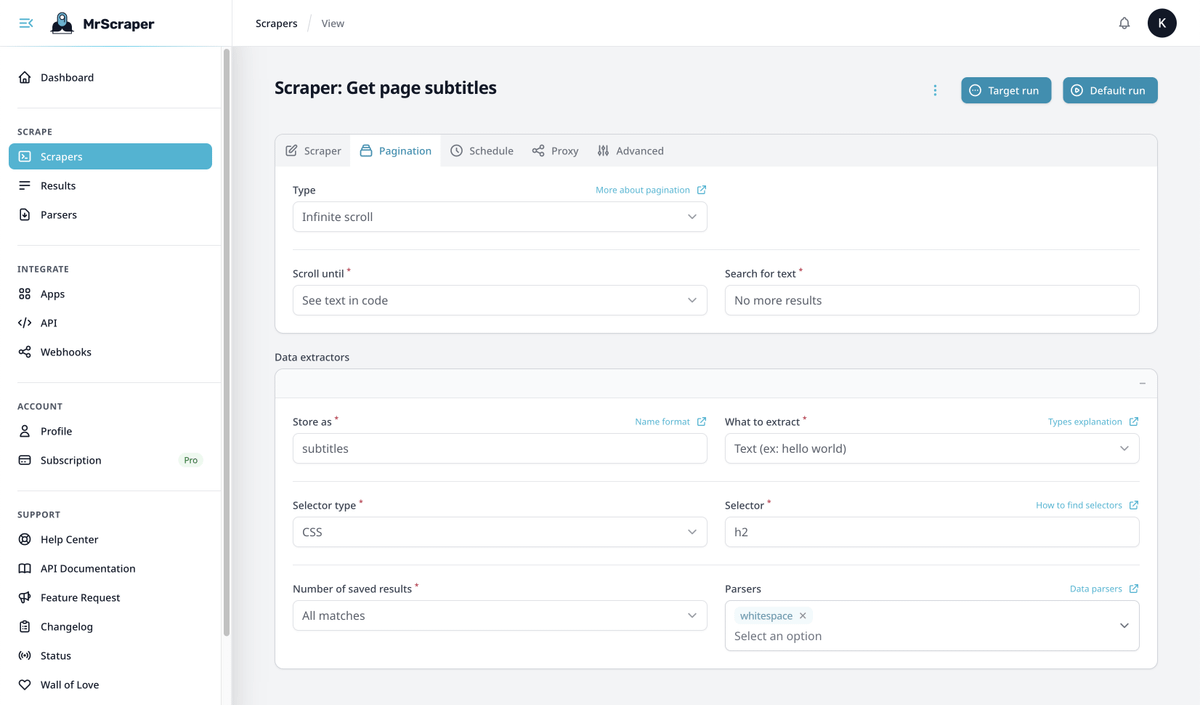Open the Advanced tab
The image size is (1200, 705).
(630, 151)
